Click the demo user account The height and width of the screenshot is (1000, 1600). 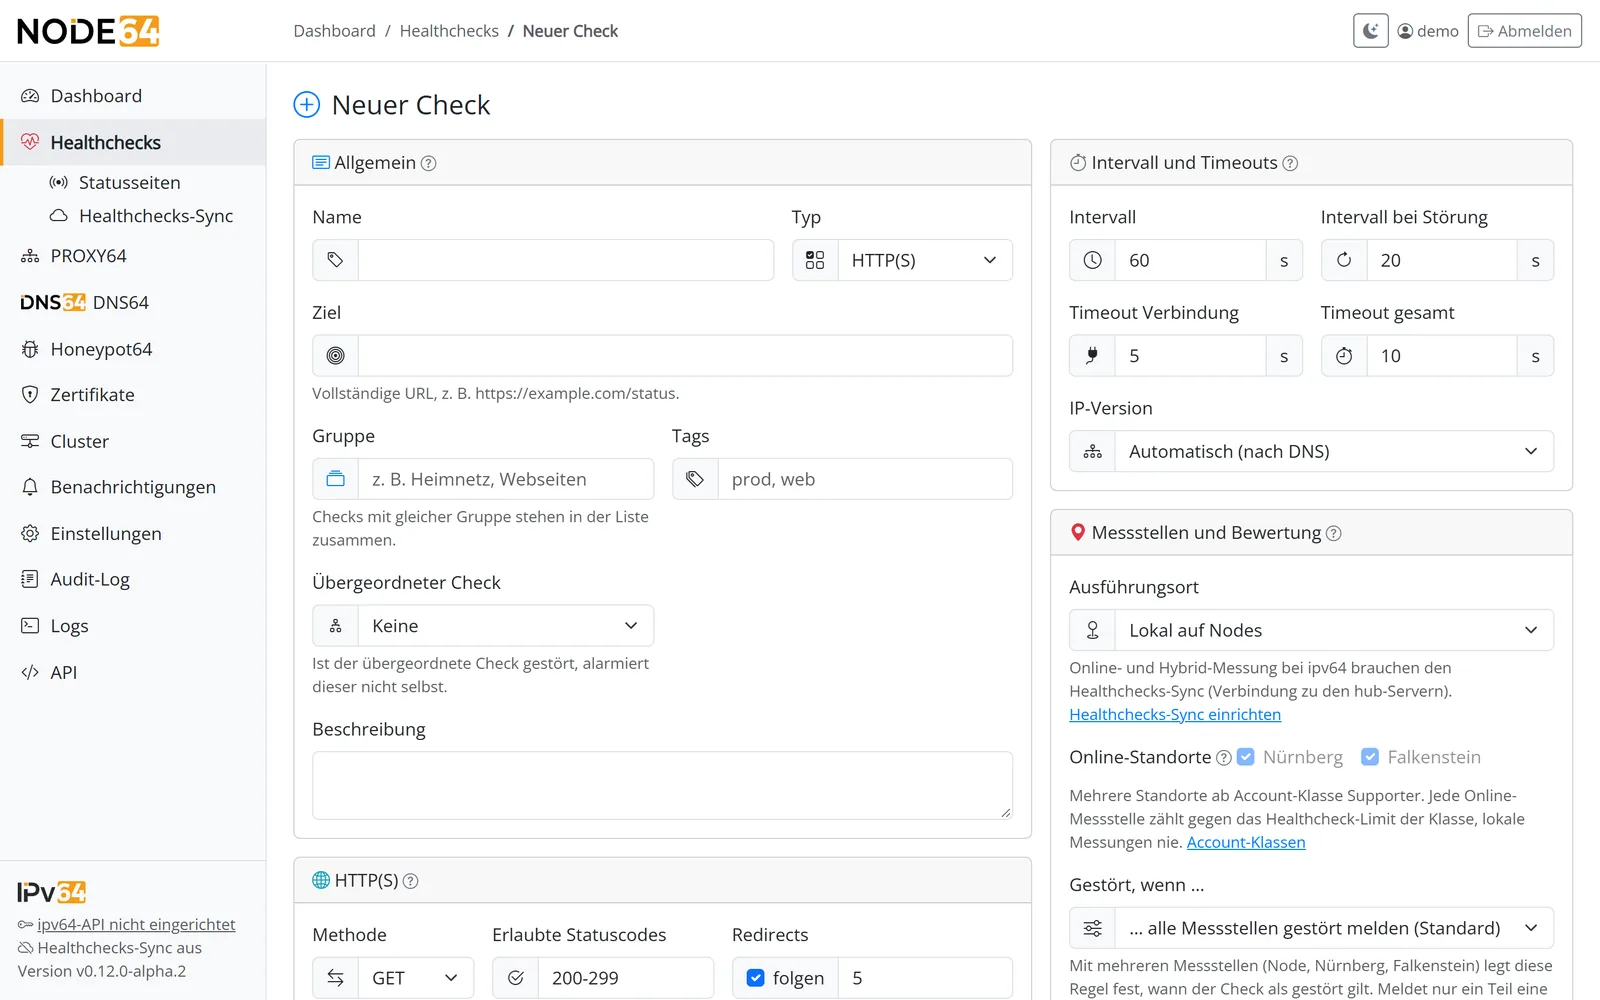click(x=1428, y=31)
